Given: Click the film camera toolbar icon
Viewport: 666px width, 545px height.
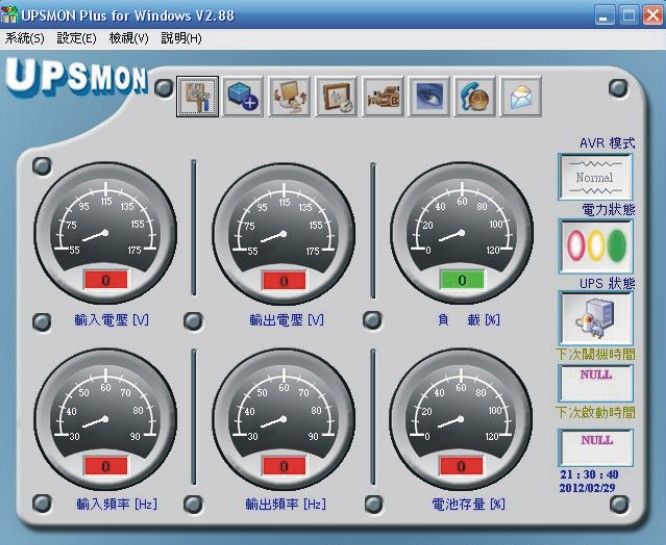Looking at the screenshot, I should click(383, 96).
